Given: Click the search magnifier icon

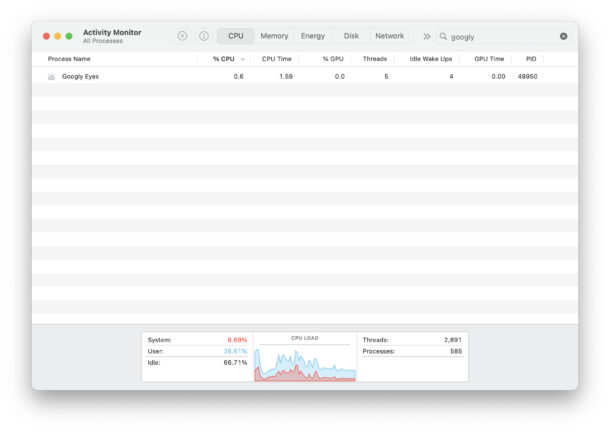Looking at the screenshot, I should click(x=443, y=36).
